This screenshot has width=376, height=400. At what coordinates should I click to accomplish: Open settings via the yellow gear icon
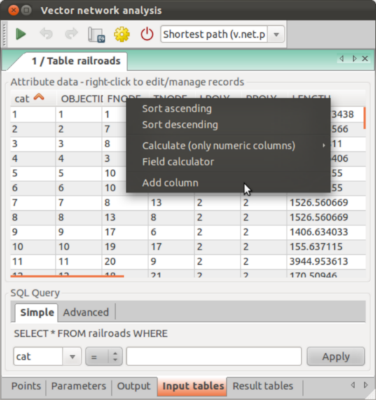122,34
